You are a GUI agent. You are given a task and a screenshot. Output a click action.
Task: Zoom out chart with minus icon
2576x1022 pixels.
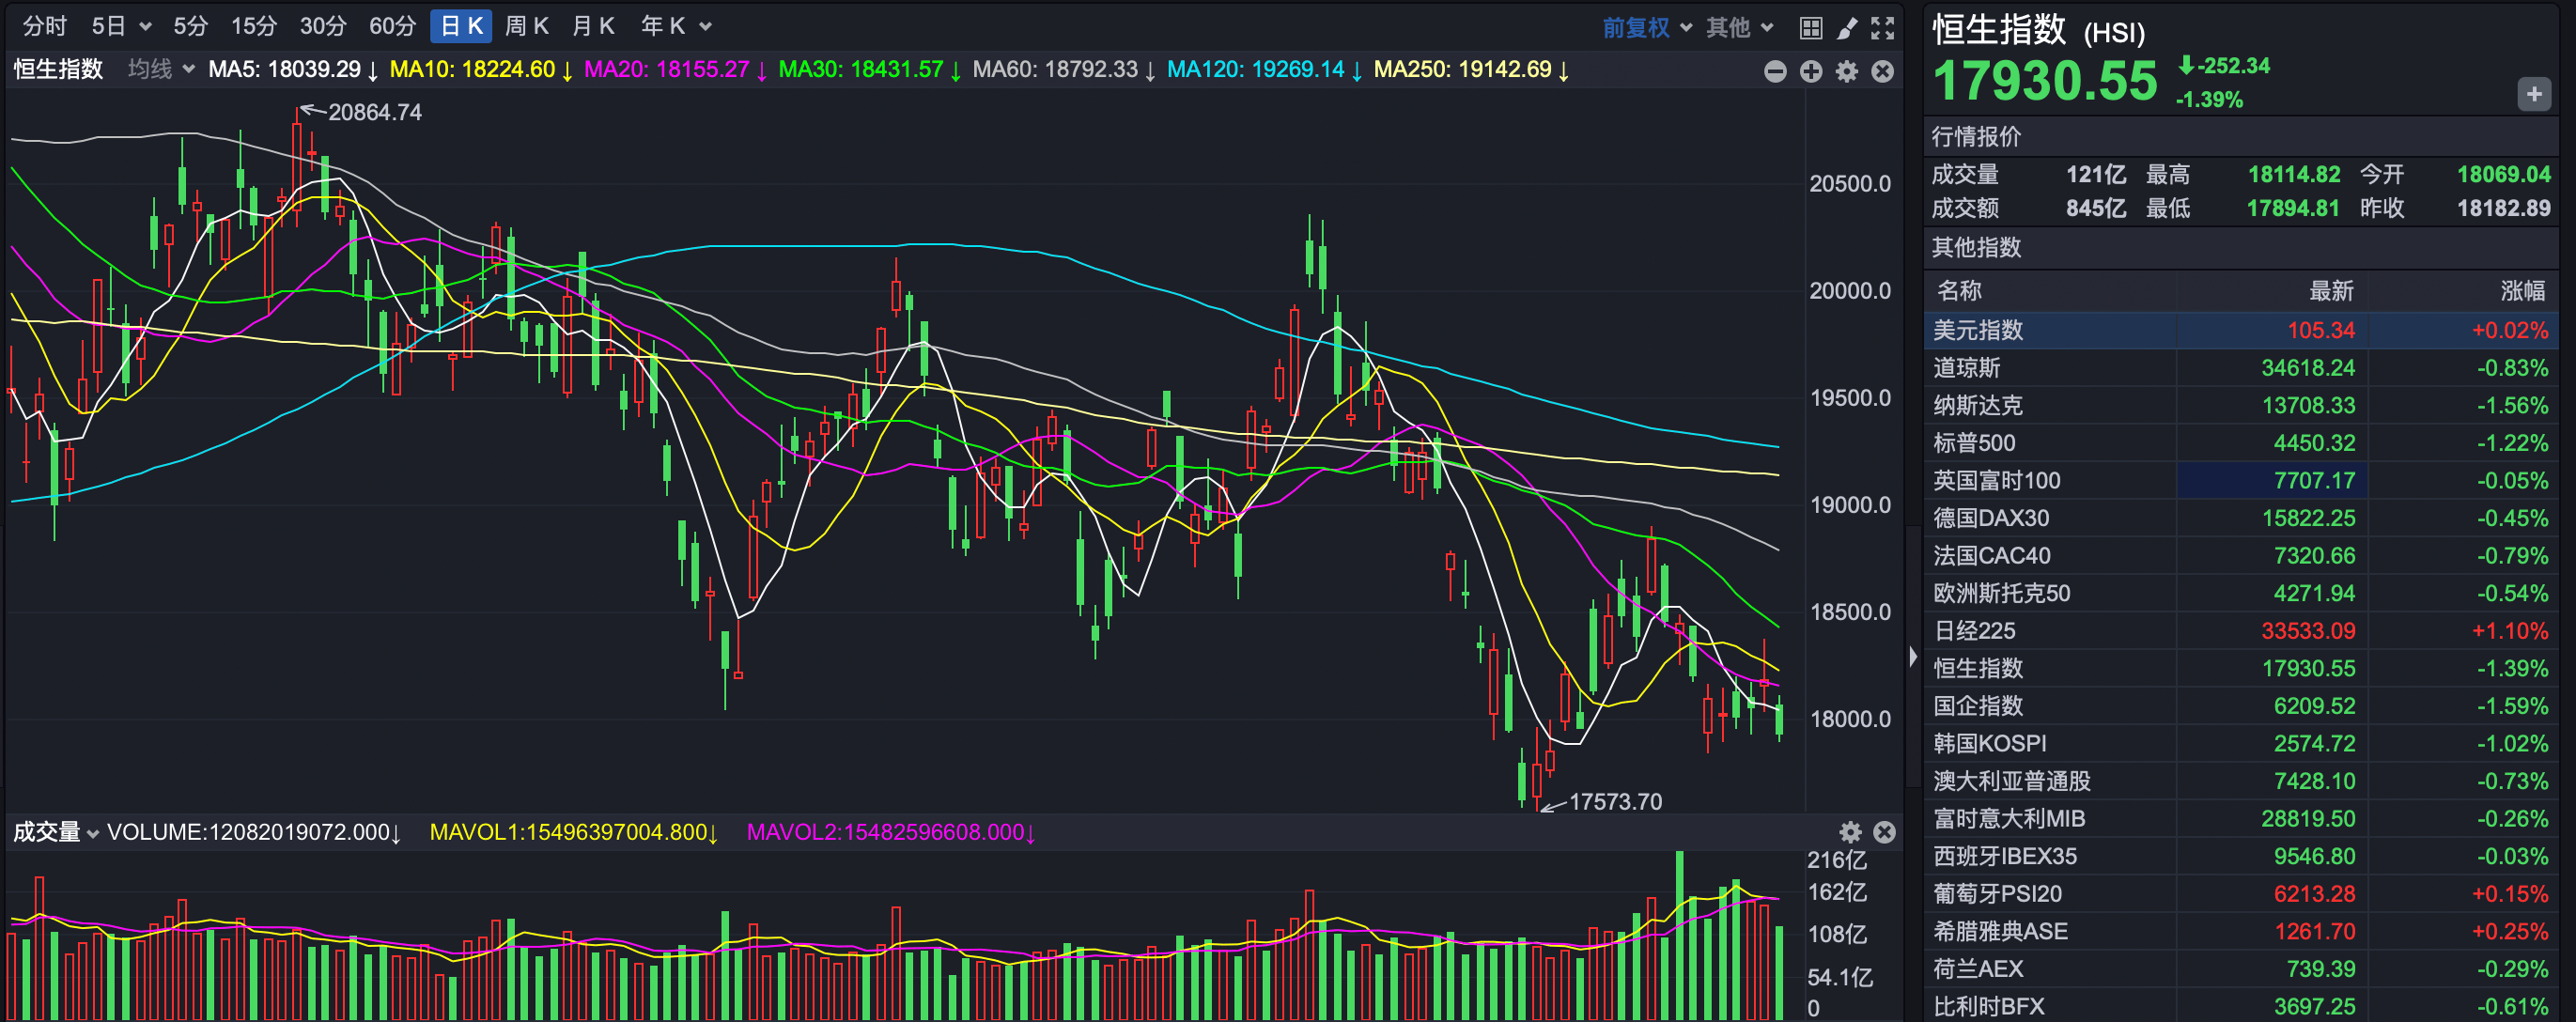(x=1775, y=71)
